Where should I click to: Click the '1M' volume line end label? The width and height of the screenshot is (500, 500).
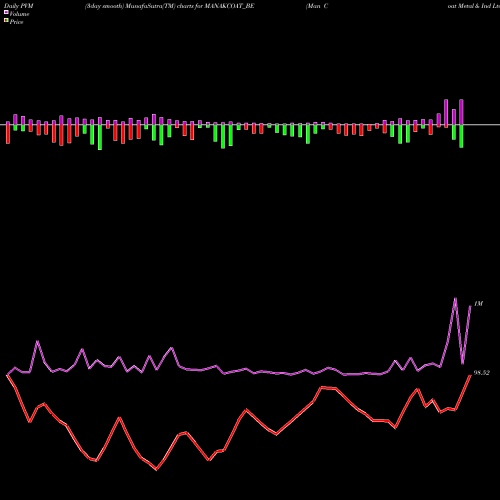click(x=478, y=304)
